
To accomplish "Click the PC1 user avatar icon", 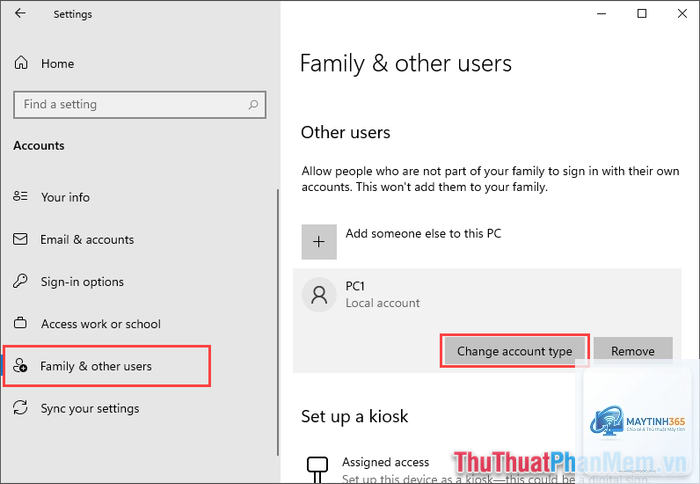I will pos(319,295).
